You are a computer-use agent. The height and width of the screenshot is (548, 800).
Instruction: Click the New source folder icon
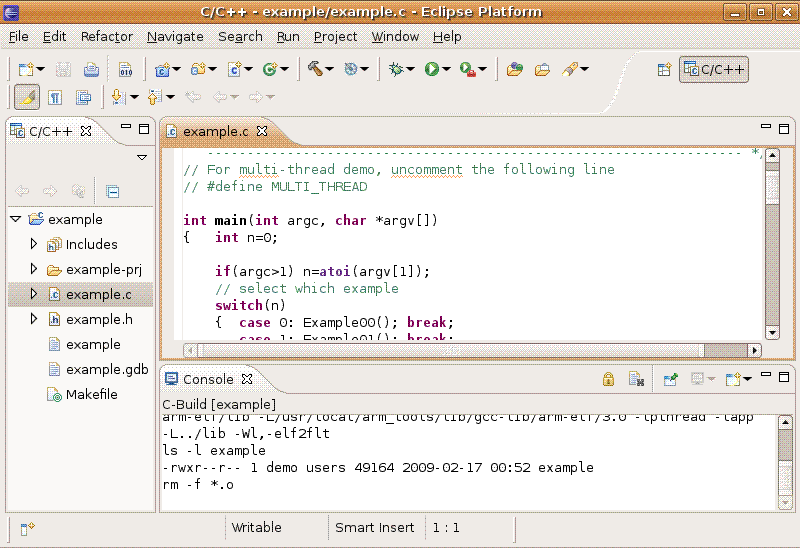point(198,69)
